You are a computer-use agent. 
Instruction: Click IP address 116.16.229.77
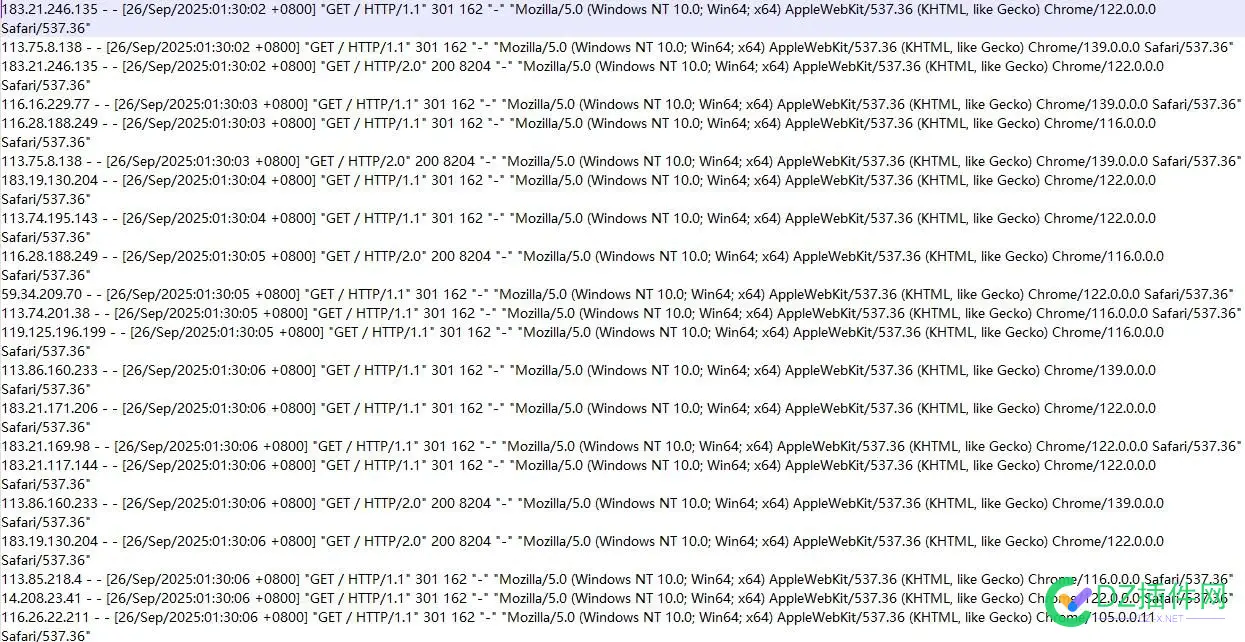point(46,104)
